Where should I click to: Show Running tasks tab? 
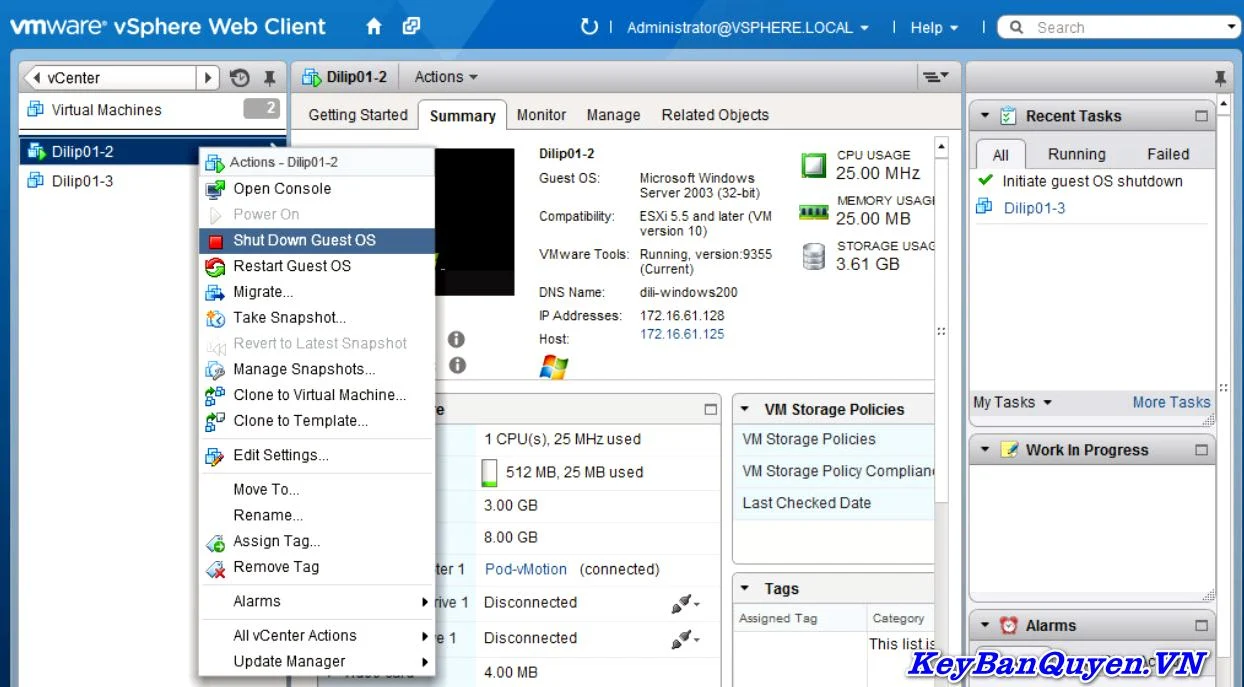pos(1077,154)
